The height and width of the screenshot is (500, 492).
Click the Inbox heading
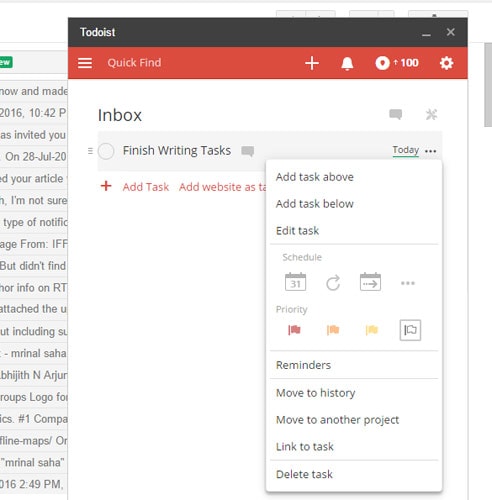point(120,115)
